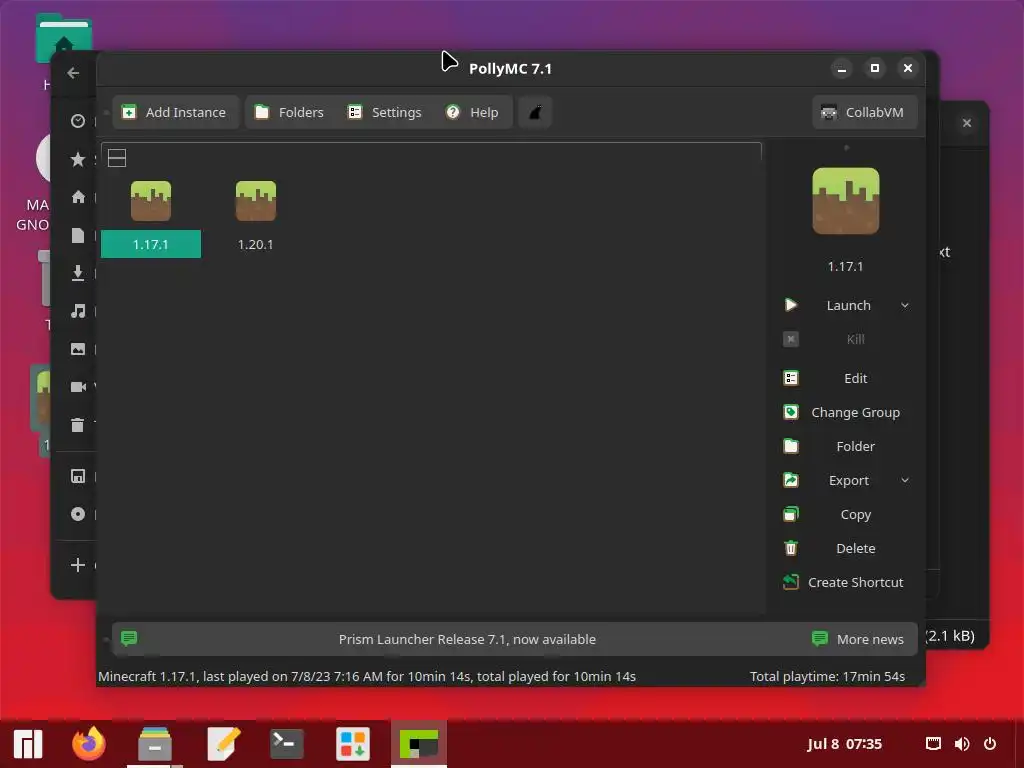Click the cat icon toolbar button
This screenshot has width=1024, height=768.
pos(536,112)
